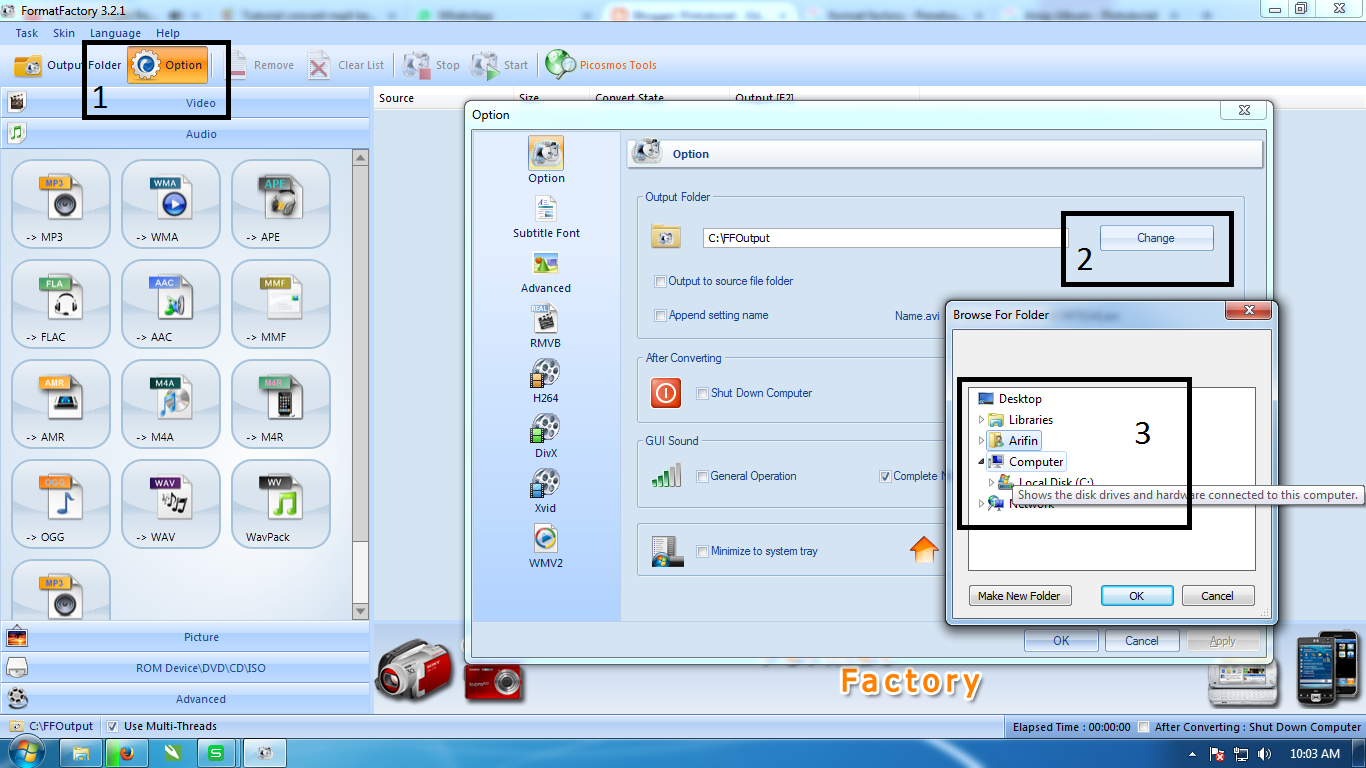Click the Stop toolbar button
The image size is (1366, 768).
pos(431,65)
